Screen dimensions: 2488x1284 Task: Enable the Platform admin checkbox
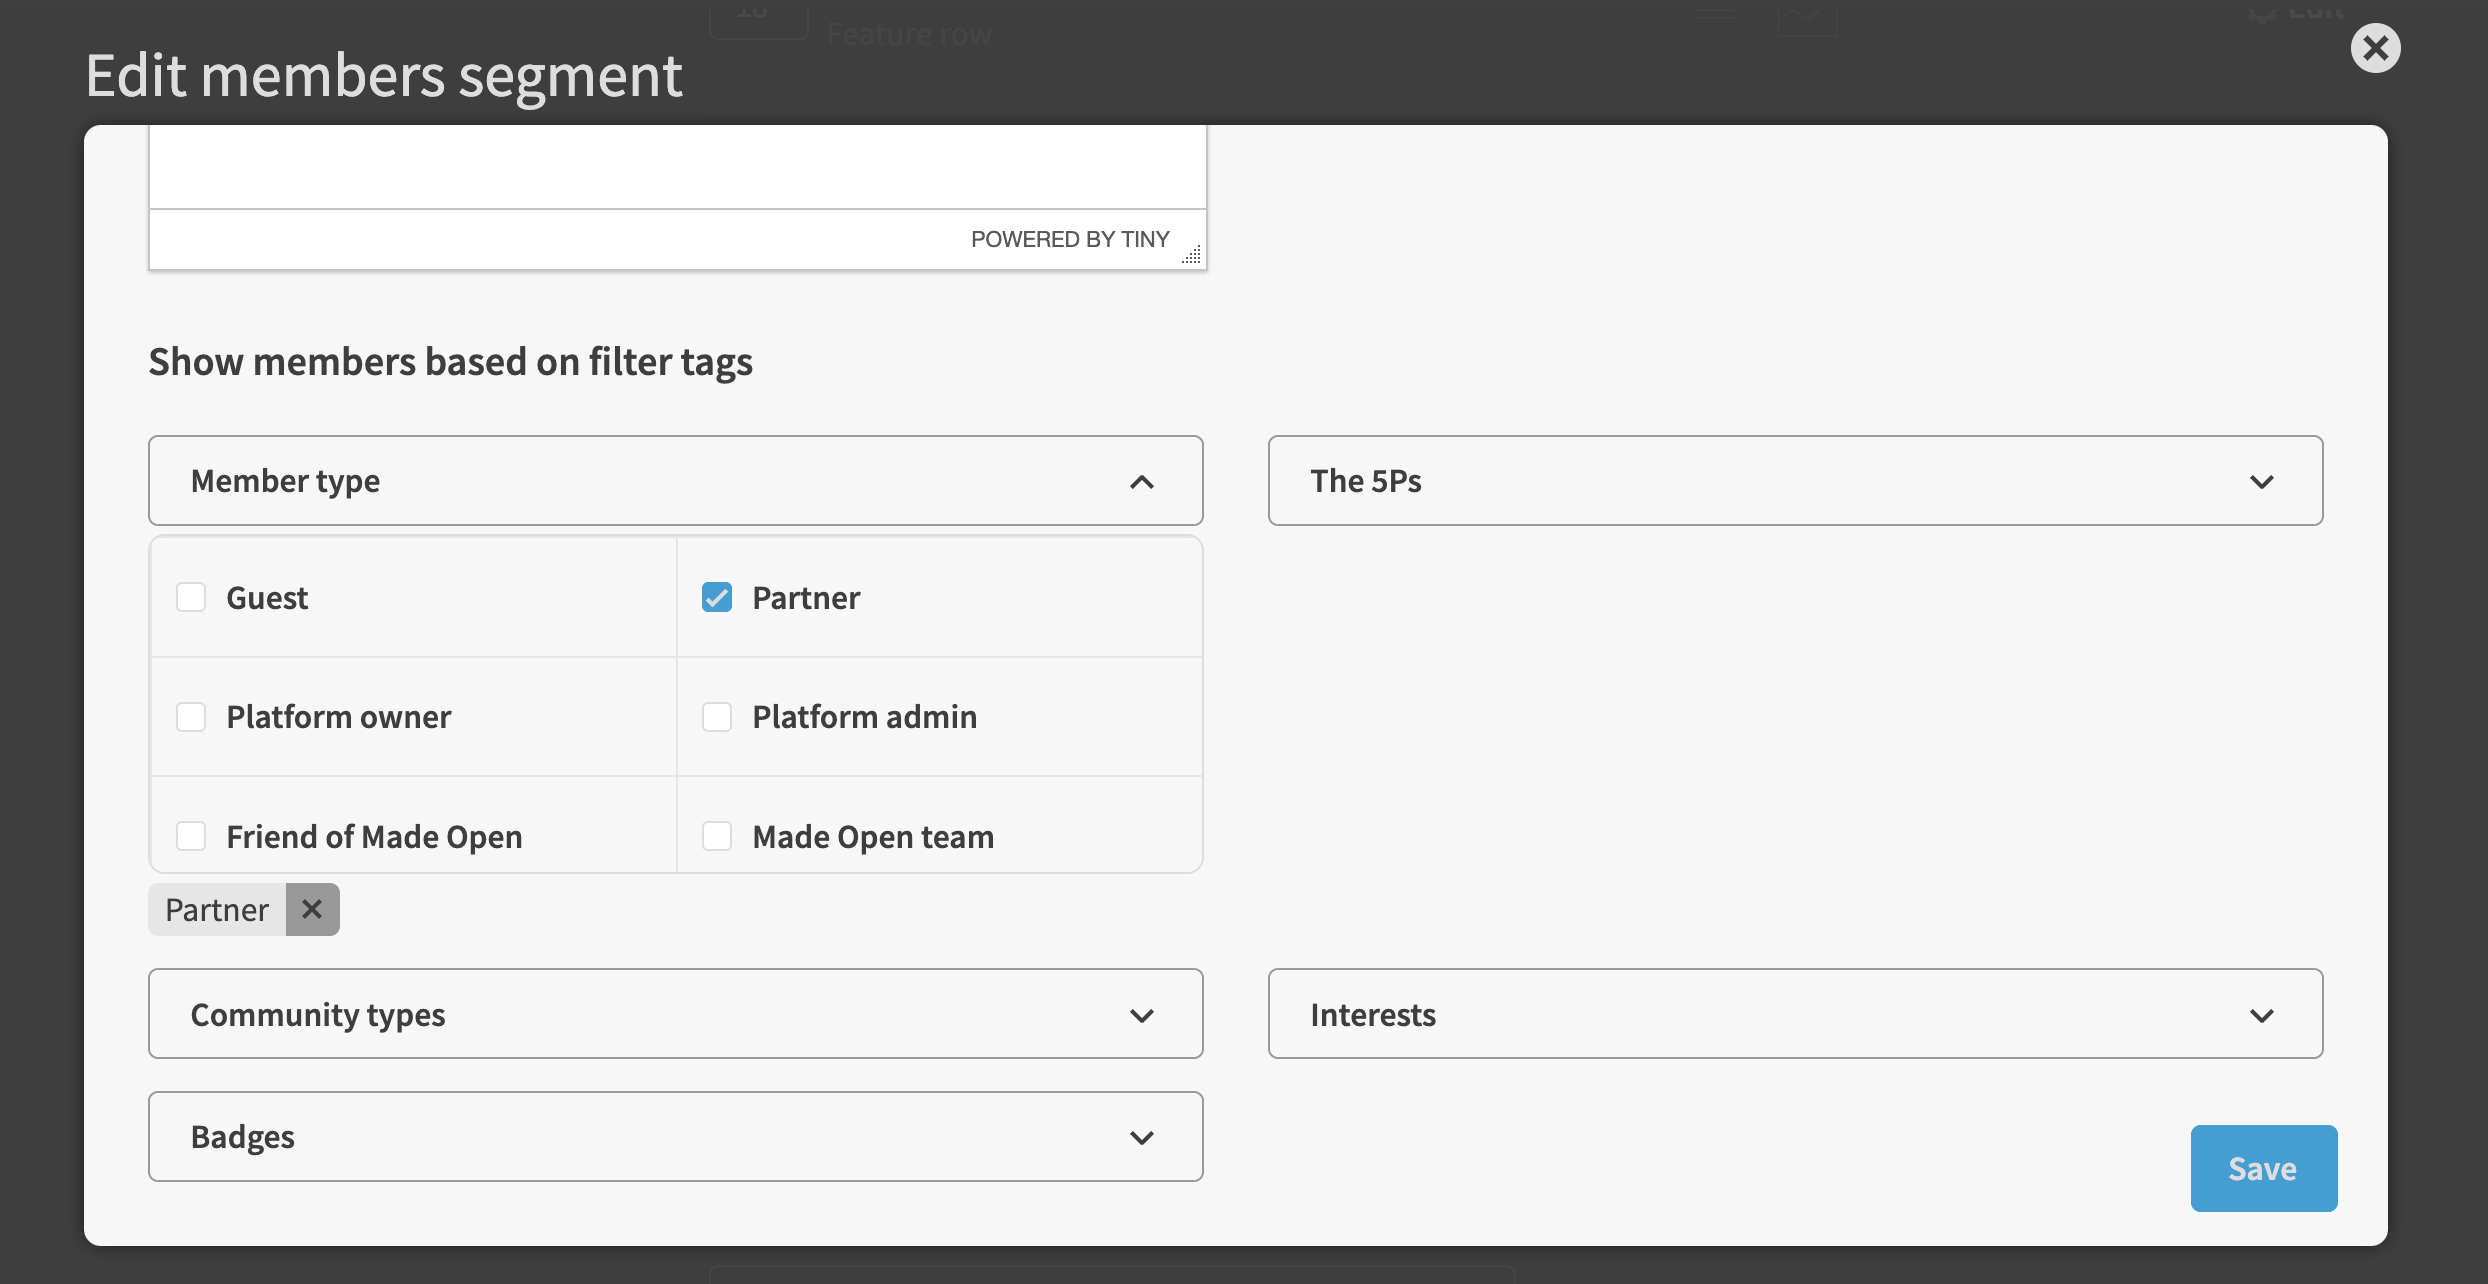pos(716,716)
